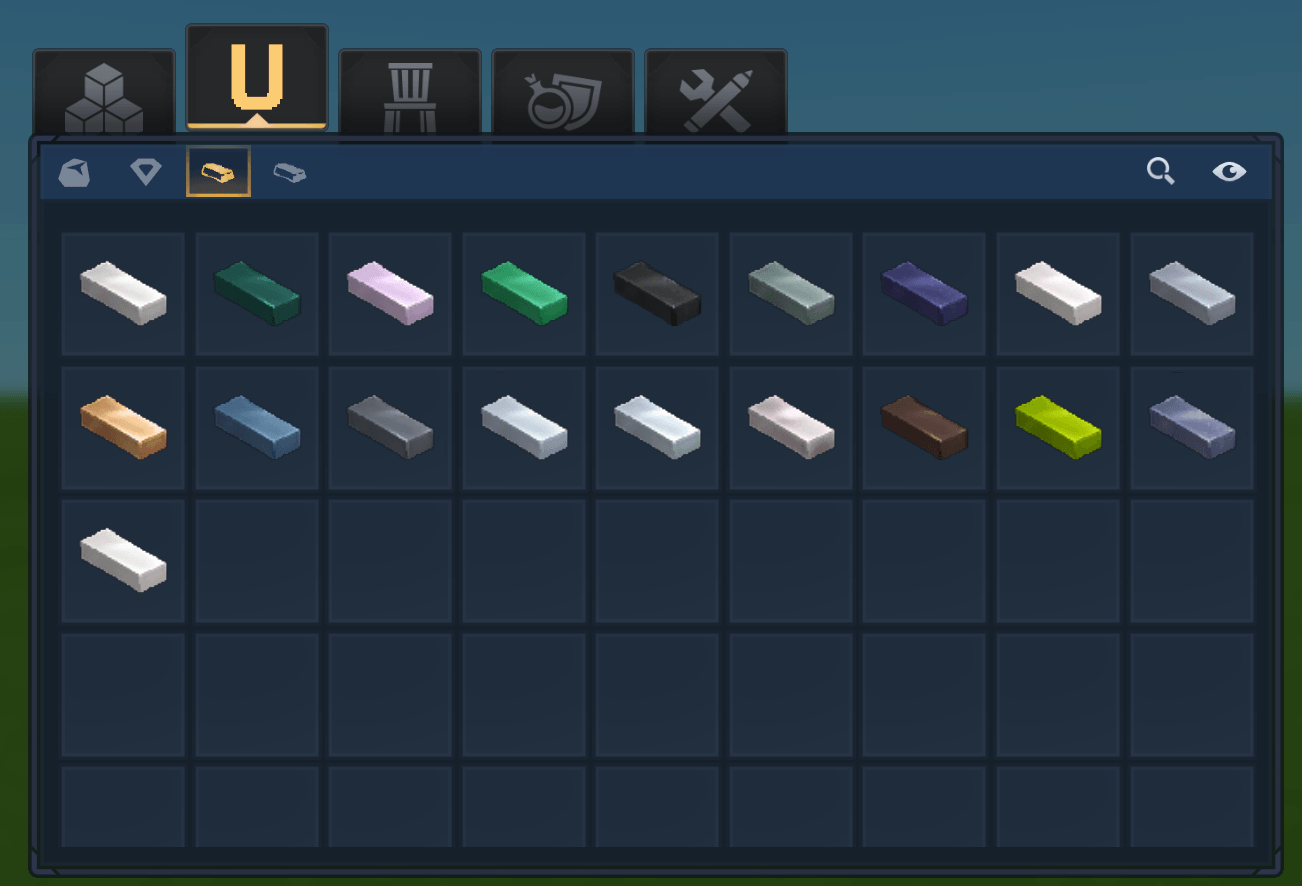Select the dark brown ingot
The width and height of the screenshot is (1302, 886).
point(924,427)
